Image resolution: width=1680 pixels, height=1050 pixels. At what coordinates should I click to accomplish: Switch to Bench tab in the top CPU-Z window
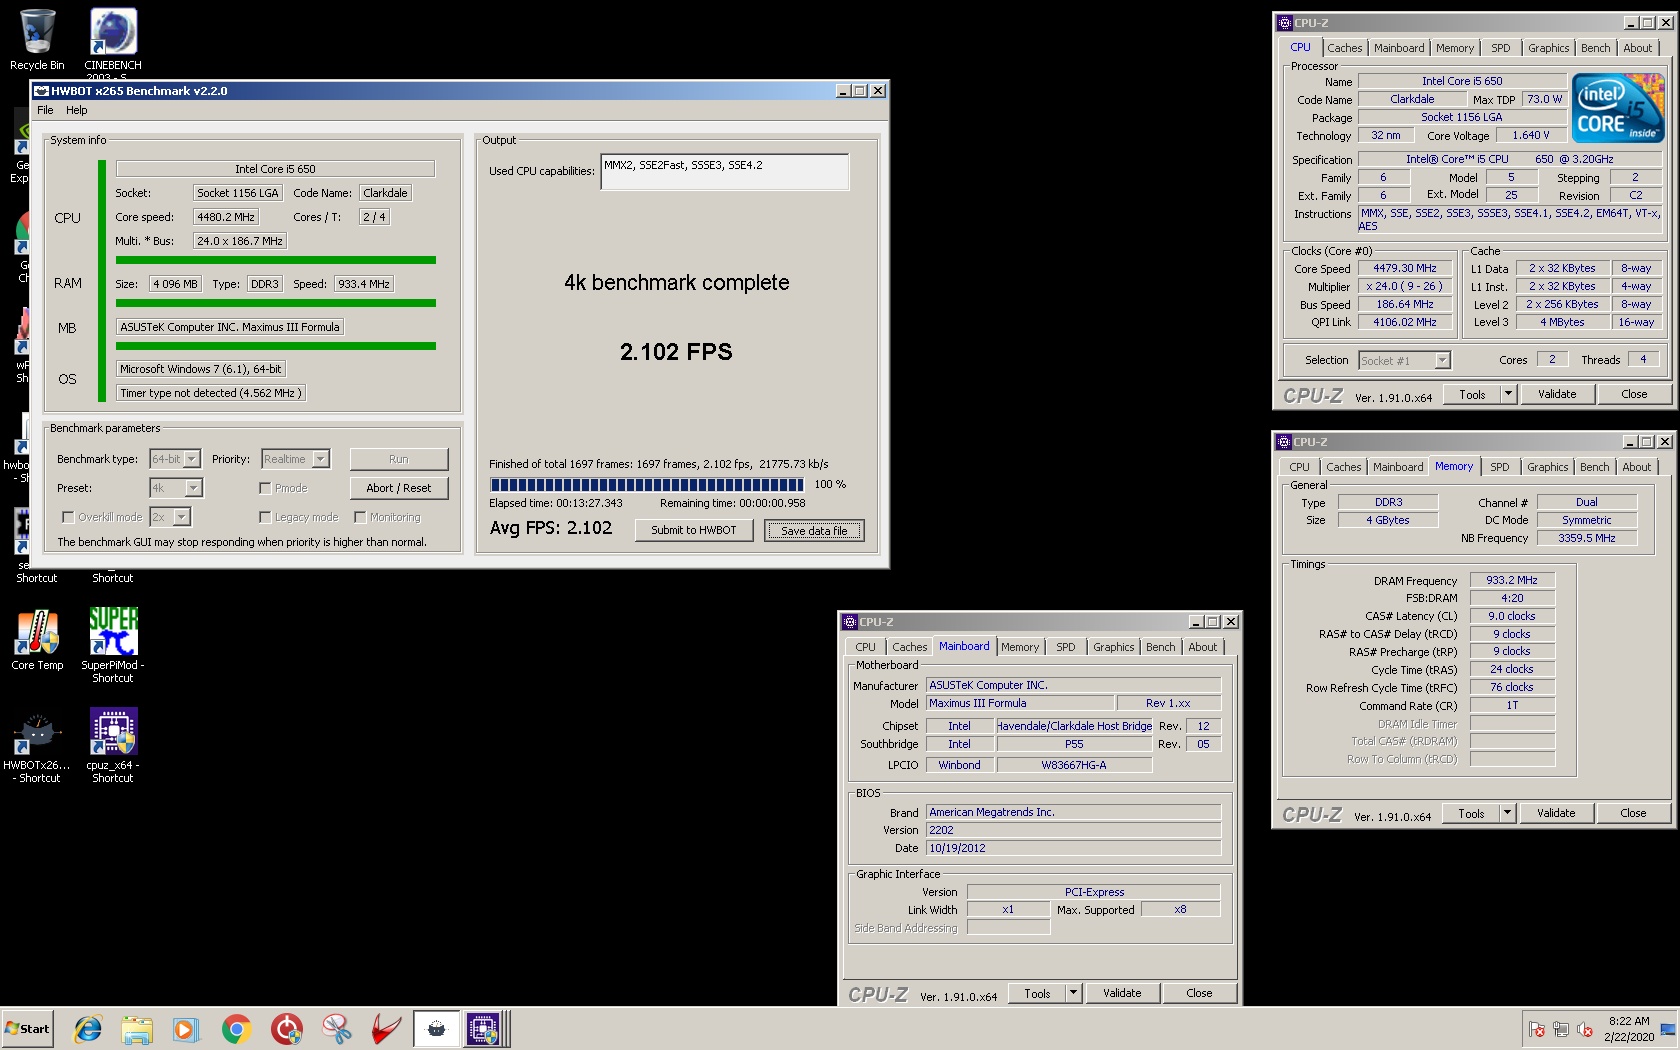1596,48
